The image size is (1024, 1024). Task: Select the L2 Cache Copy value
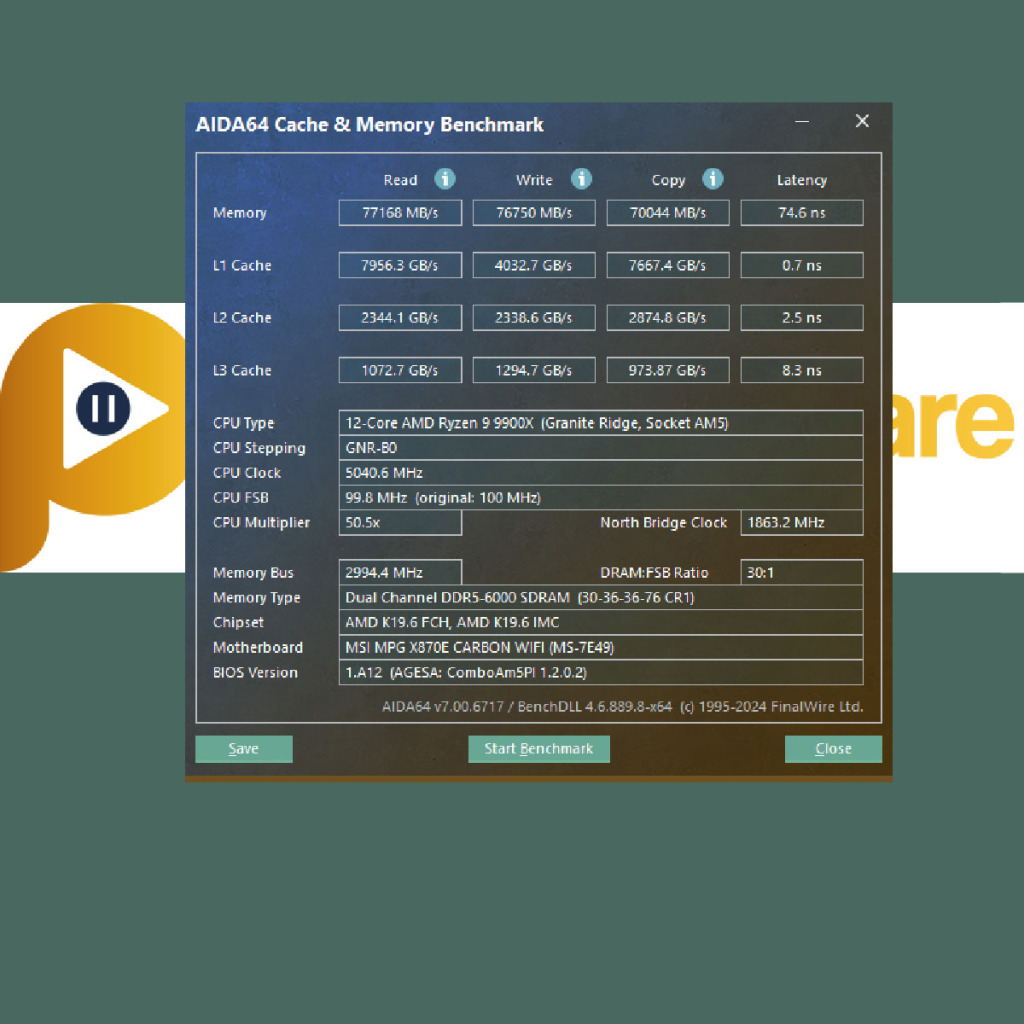668,318
